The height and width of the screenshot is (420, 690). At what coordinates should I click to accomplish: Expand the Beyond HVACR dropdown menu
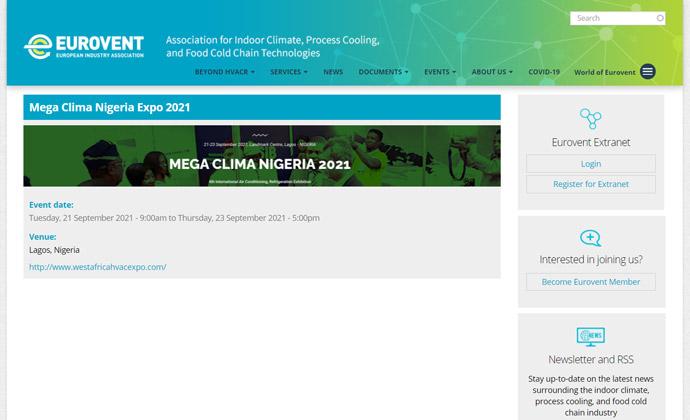coord(224,72)
